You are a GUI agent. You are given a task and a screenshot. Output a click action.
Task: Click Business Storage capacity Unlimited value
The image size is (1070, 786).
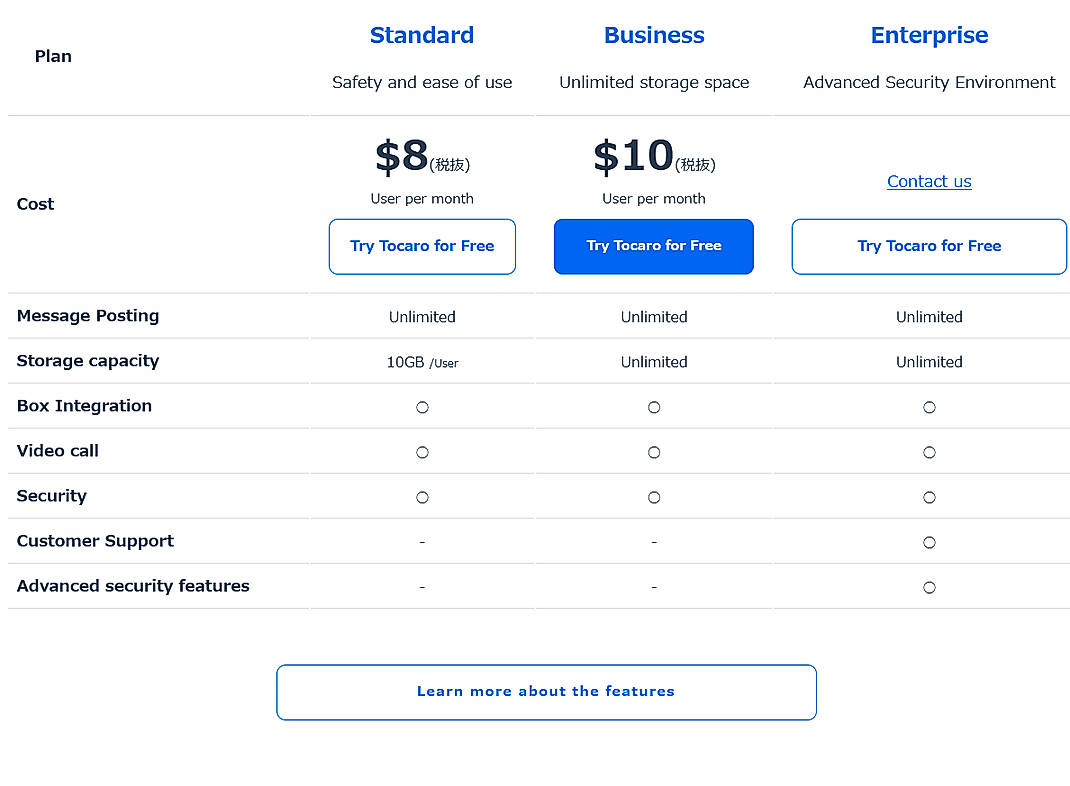click(654, 362)
